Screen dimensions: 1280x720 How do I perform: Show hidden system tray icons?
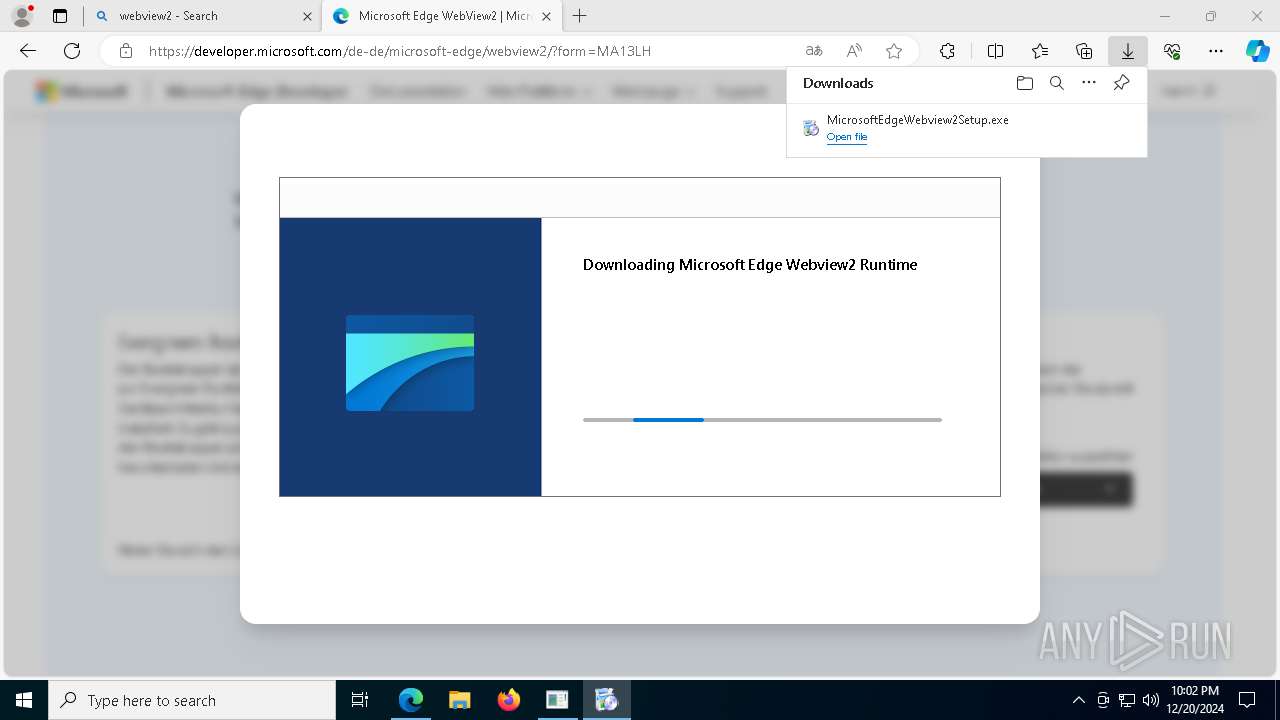(x=1078, y=700)
